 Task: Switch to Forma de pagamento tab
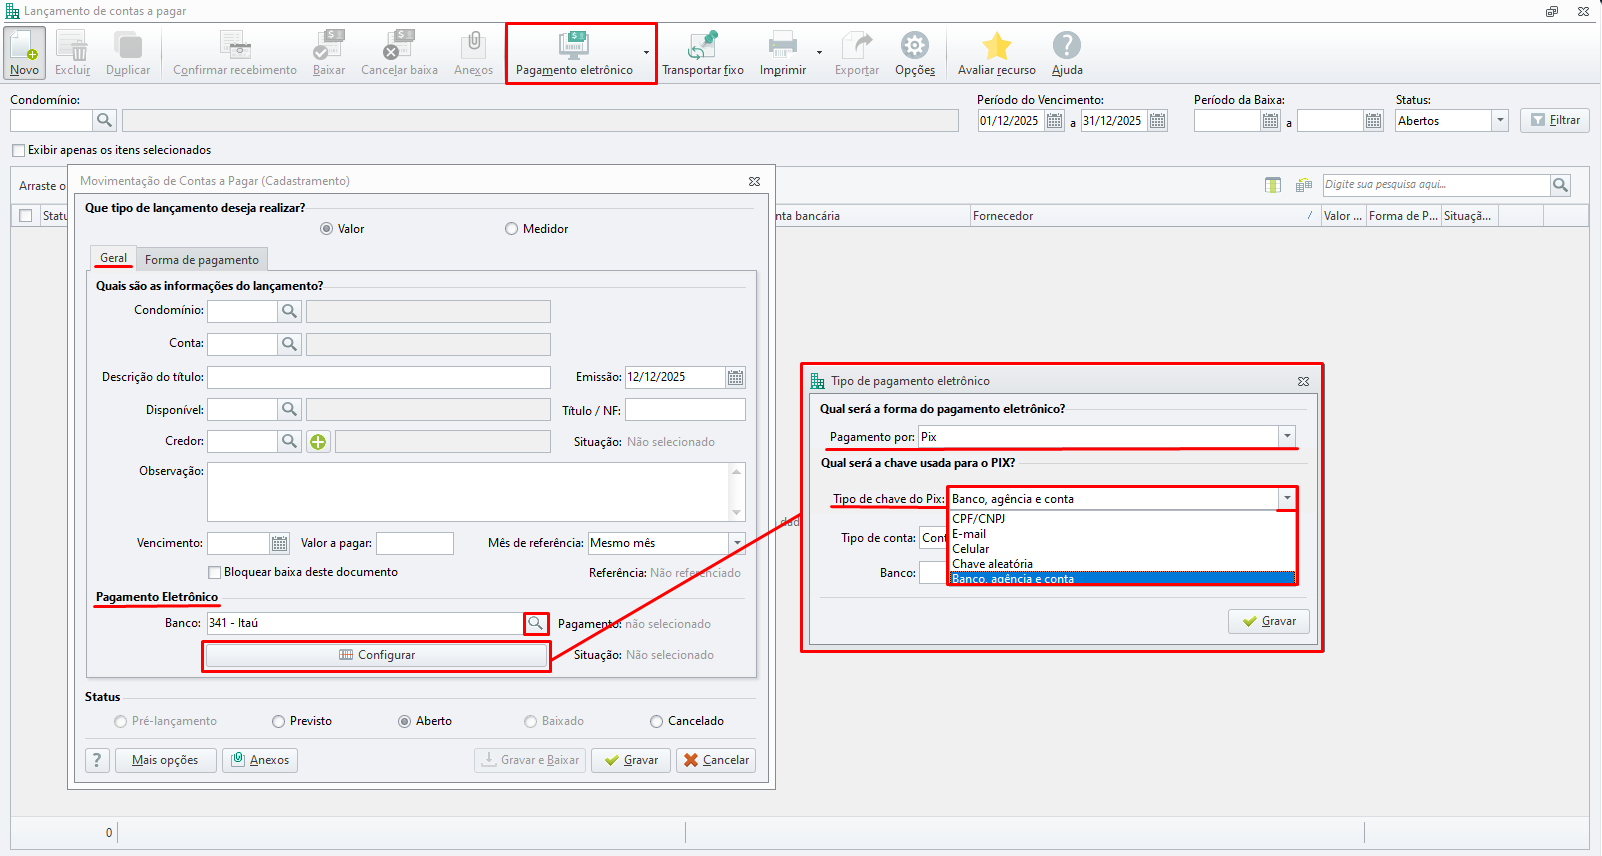[201, 260]
